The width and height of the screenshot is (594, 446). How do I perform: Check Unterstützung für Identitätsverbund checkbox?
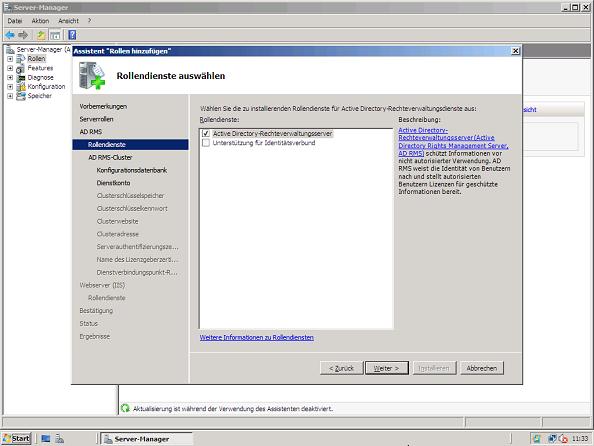pos(206,143)
